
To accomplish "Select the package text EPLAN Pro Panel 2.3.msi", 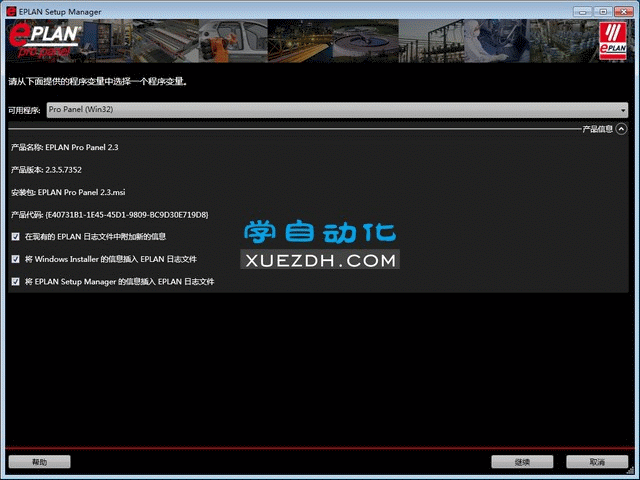I will tap(82, 192).
